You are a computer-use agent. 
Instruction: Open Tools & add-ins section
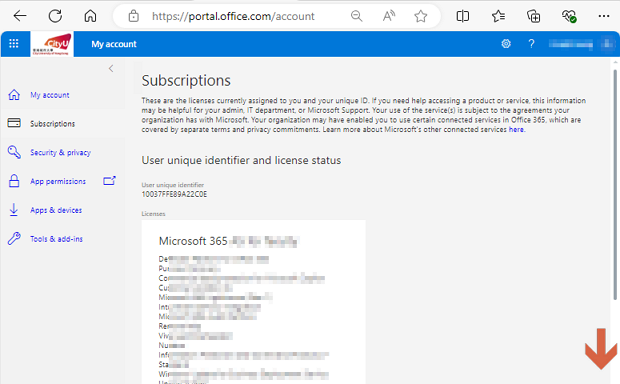click(x=57, y=239)
